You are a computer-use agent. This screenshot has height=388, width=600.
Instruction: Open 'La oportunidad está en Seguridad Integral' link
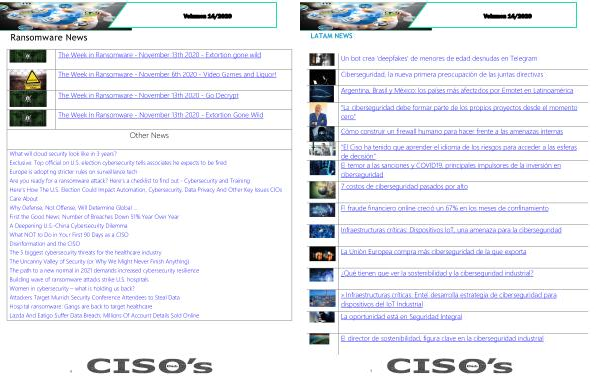401,317
